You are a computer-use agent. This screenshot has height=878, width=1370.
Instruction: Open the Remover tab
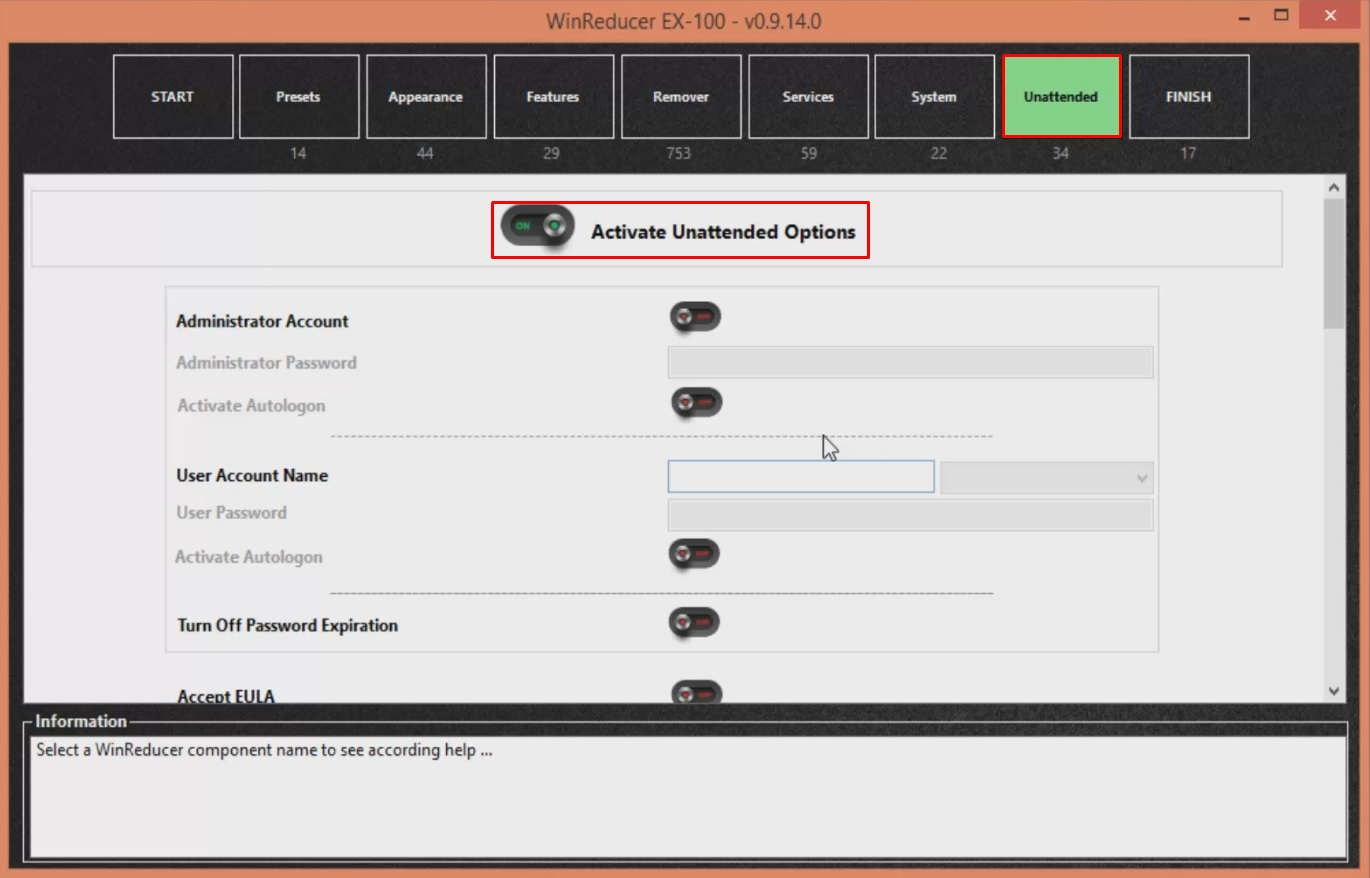click(x=681, y=96)
